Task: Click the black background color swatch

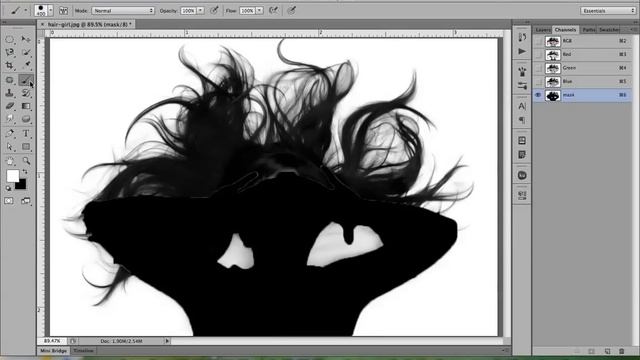Action: click(x=21, y=185)
